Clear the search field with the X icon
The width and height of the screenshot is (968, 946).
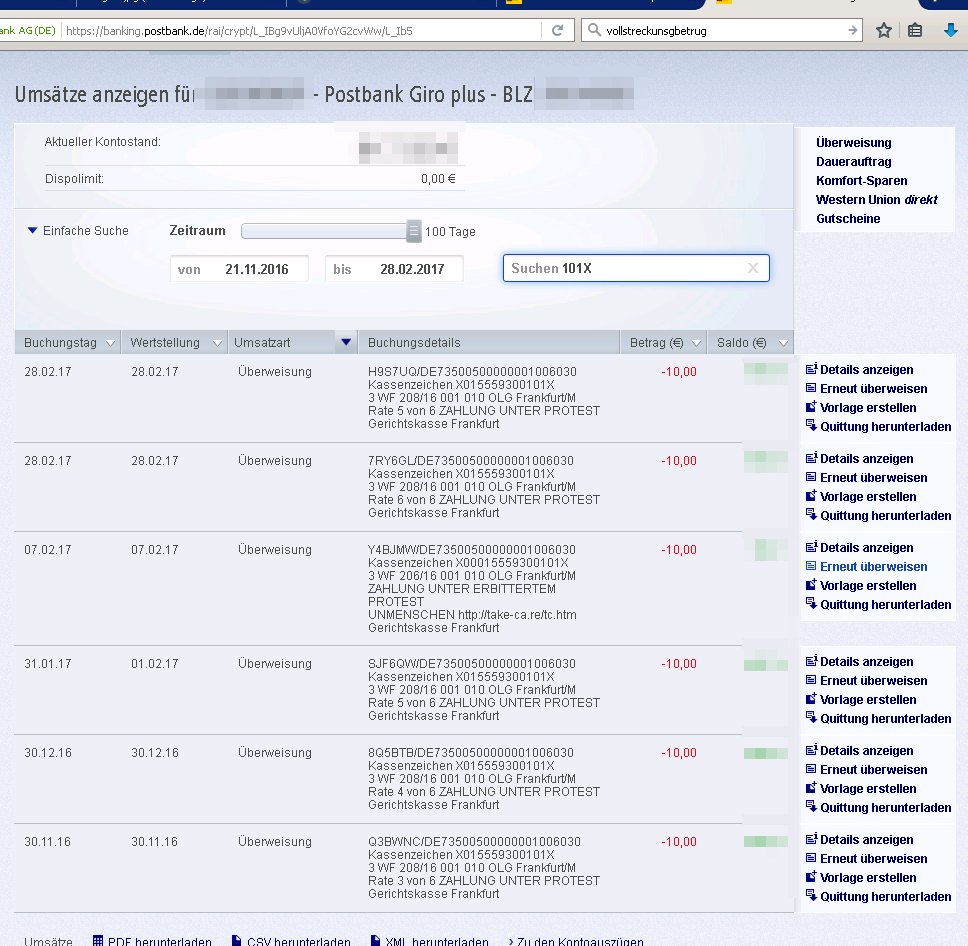[753, 268]
